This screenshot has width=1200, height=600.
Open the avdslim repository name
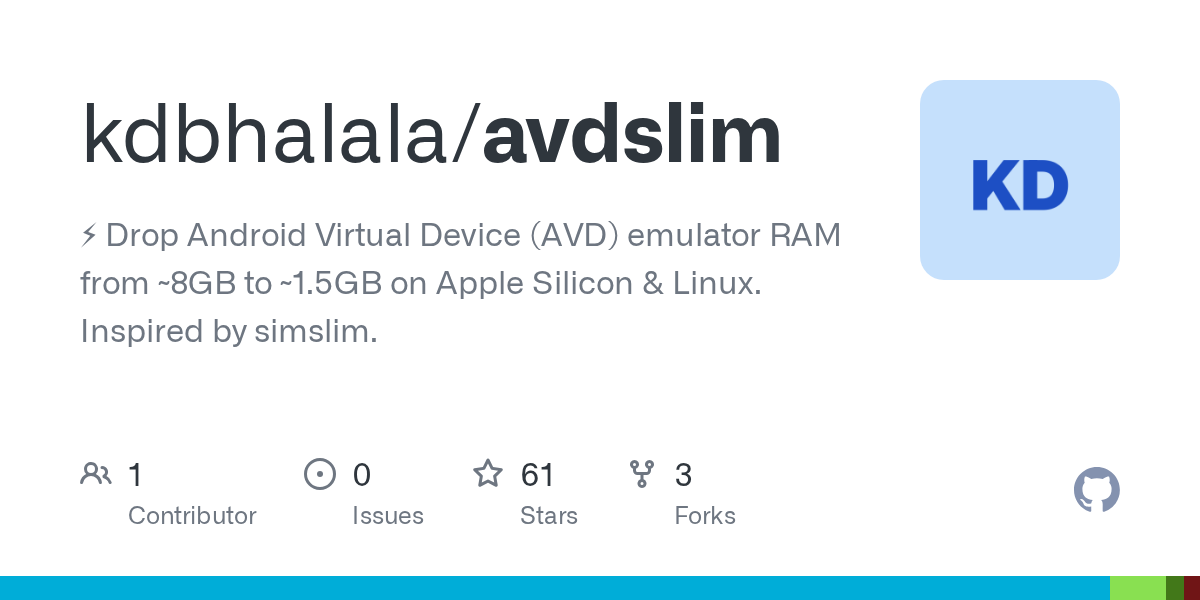[632, 135]
